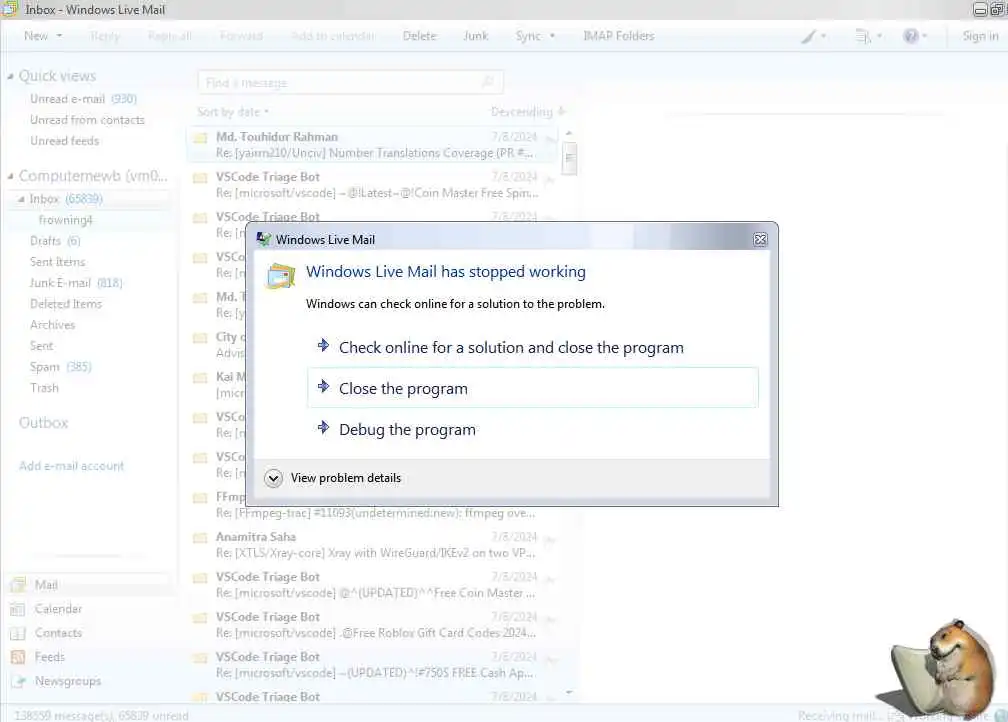This screenshot has width=1008, height=722.
Task: Click message list scrollbar up arrow
Action: point(569,133)
